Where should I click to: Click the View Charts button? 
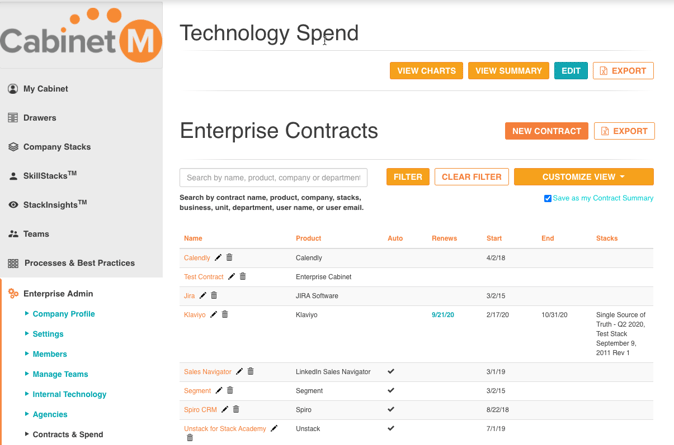pyautogui.click(x=426, y=71)
